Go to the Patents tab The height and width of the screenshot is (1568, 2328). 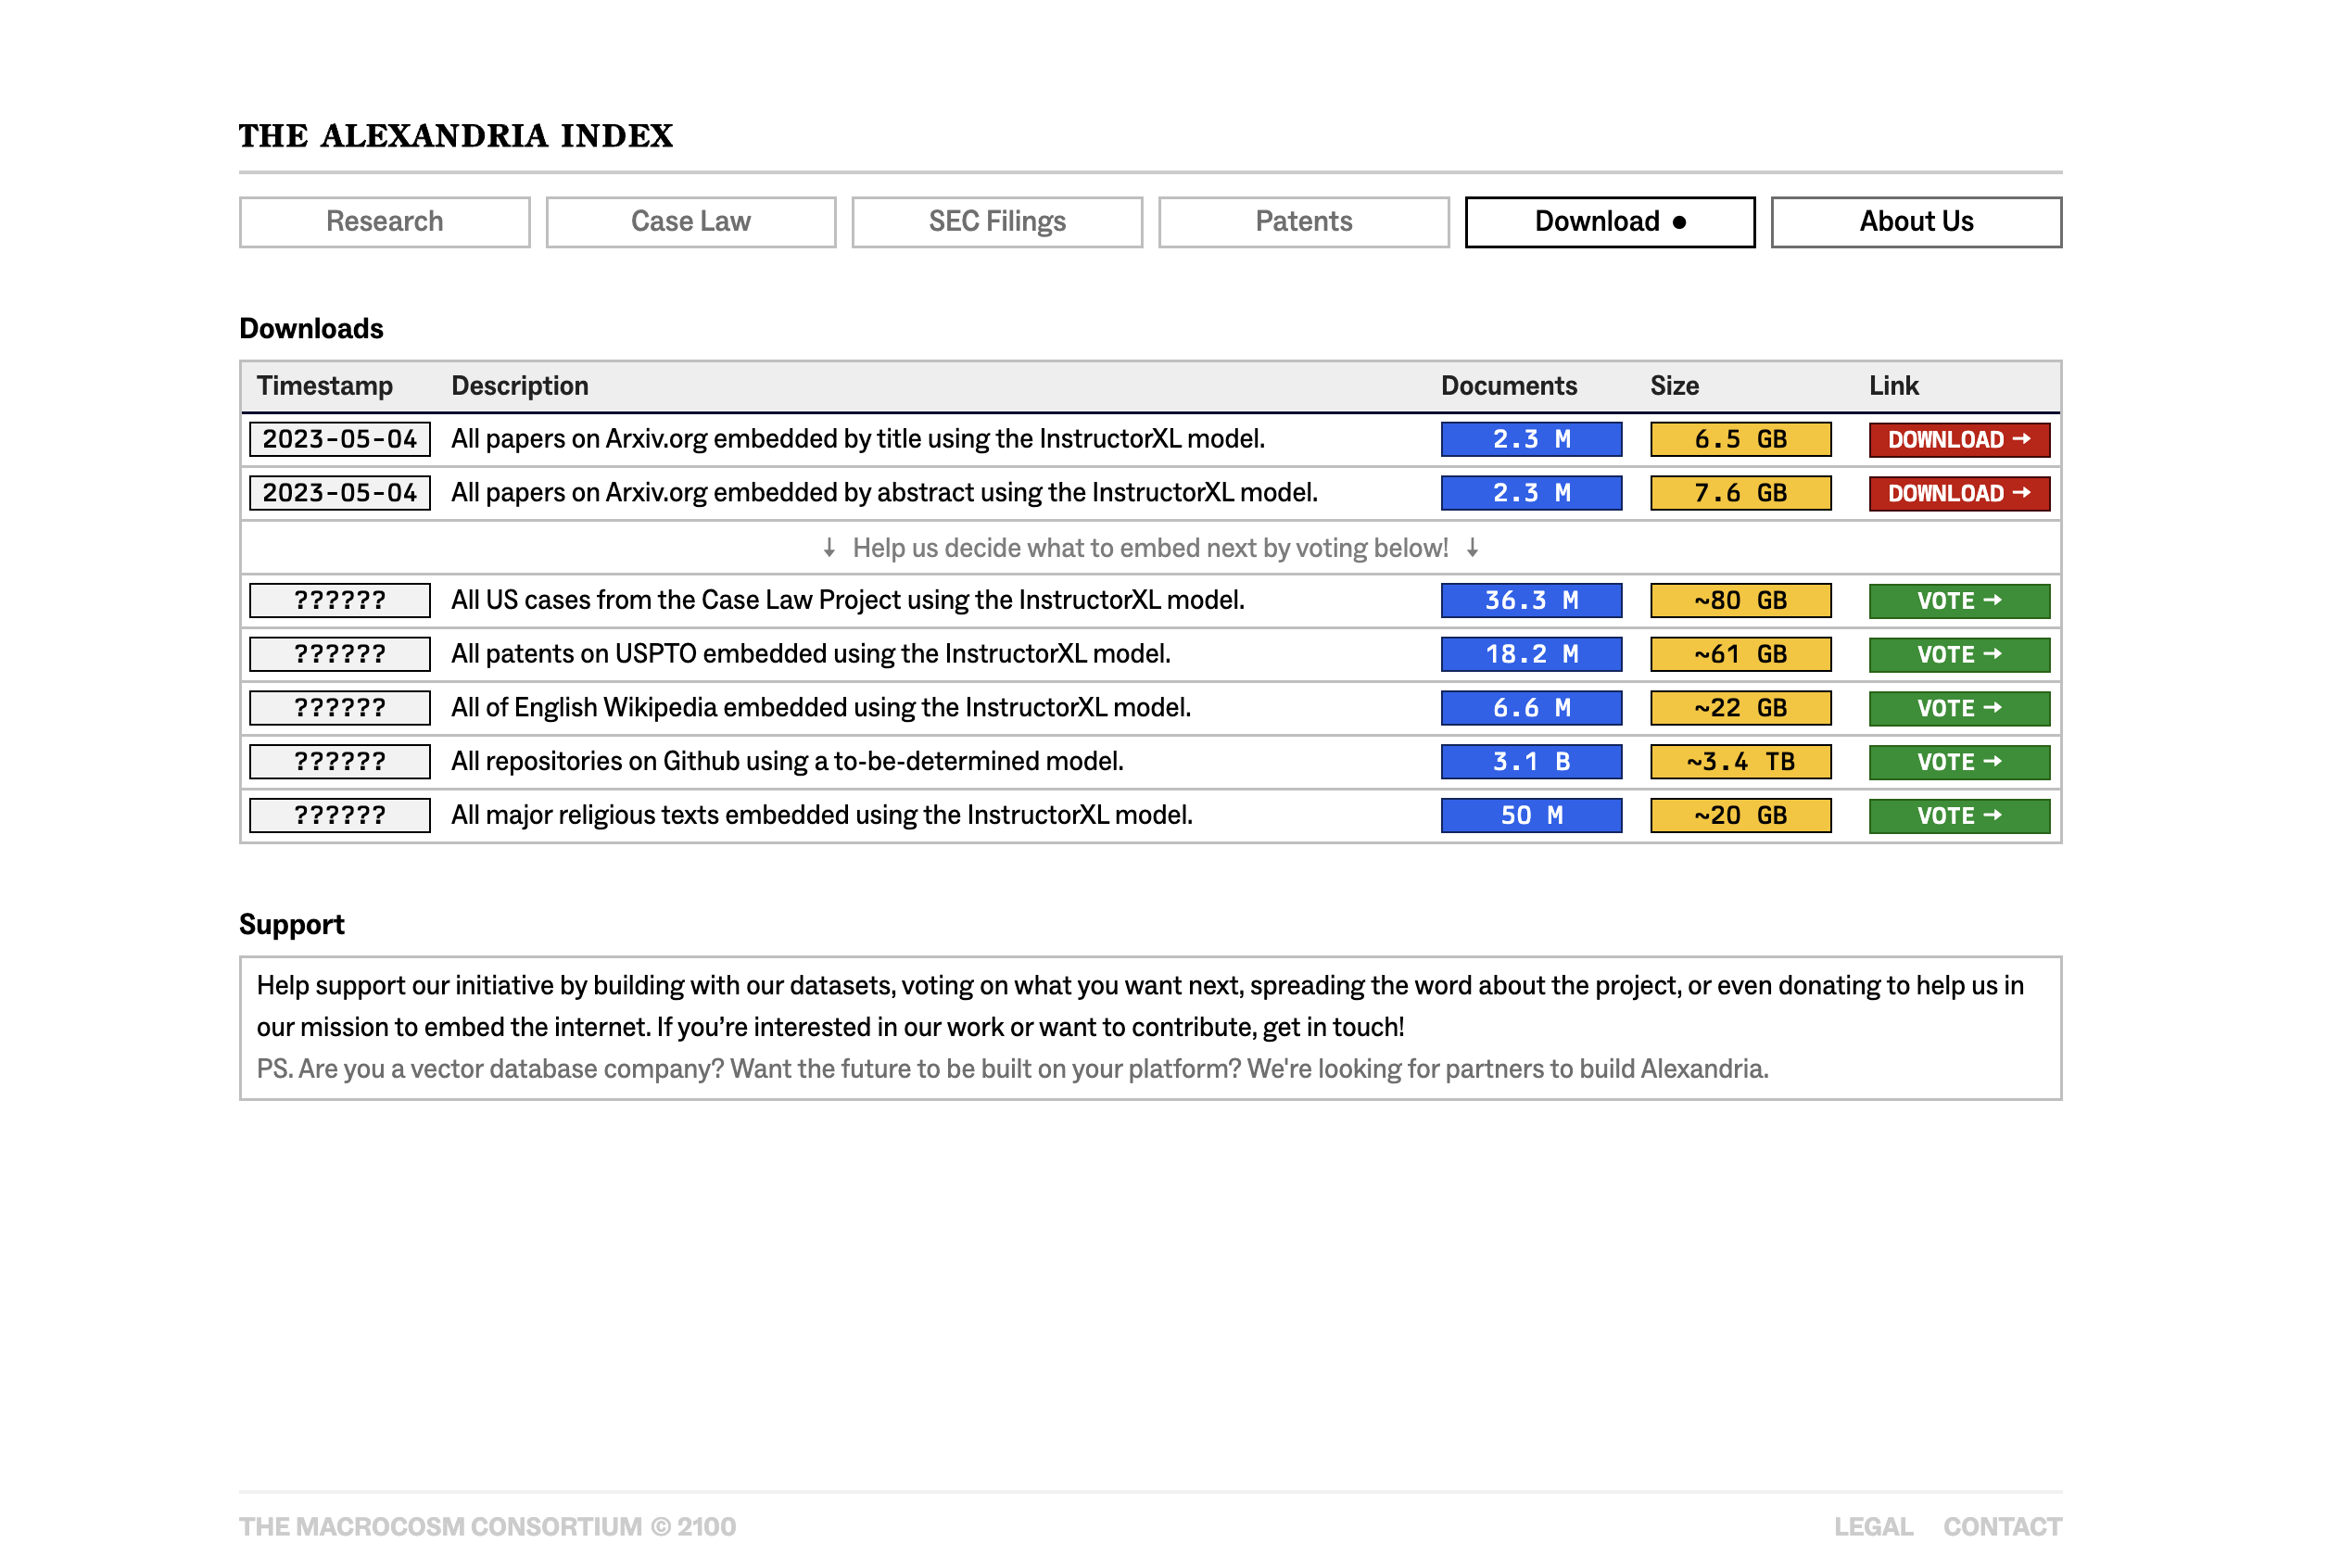1303,221
